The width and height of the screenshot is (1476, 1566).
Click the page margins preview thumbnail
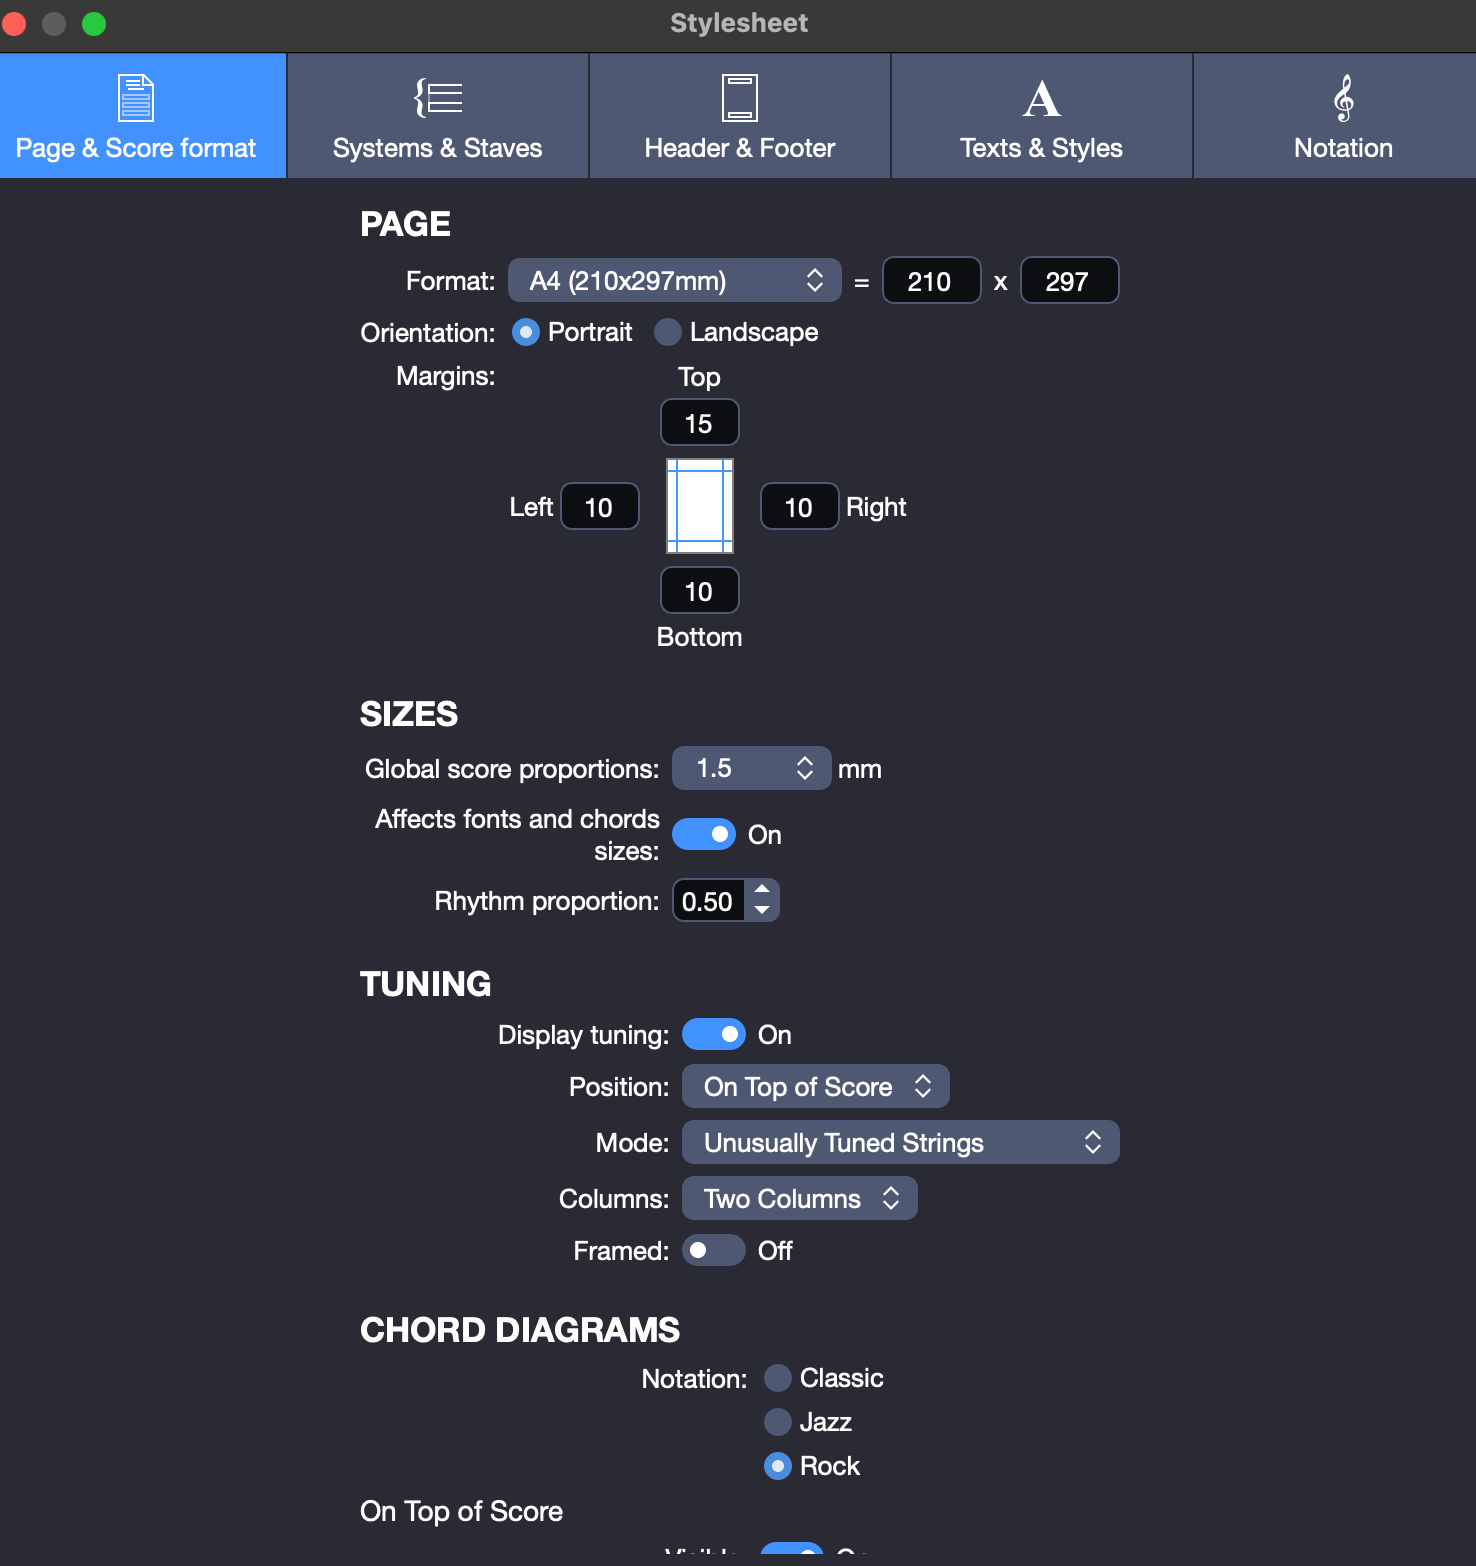tap(700, 506)
